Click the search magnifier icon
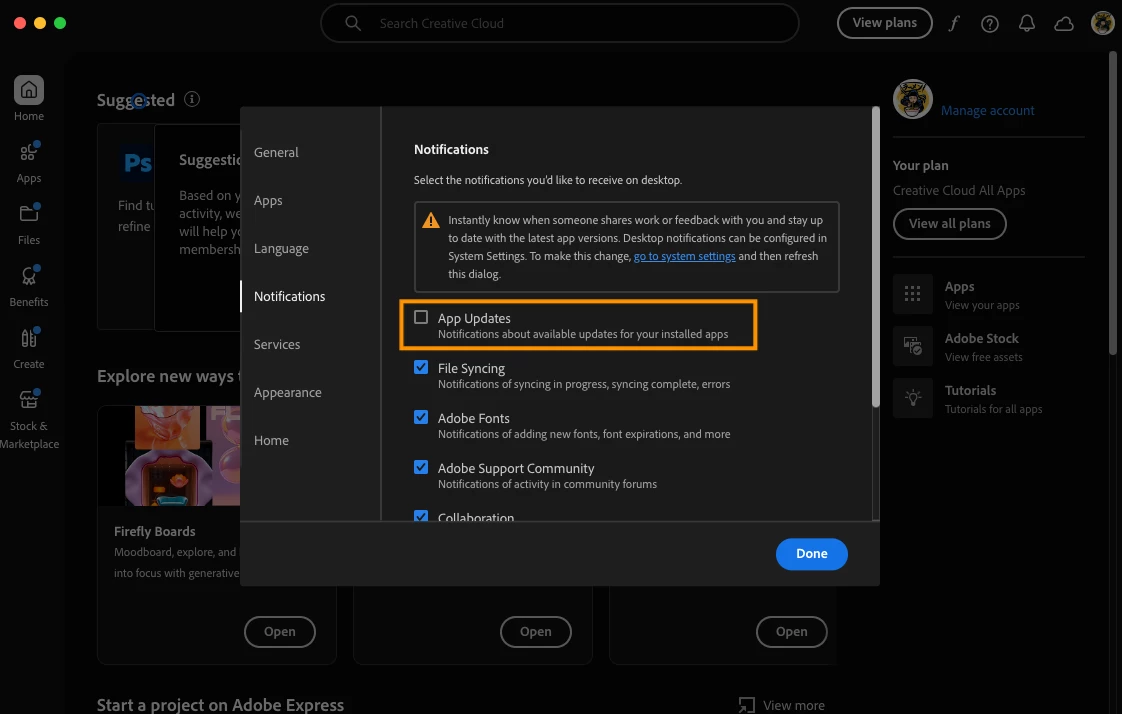1122x714 pixels. pos(353,23)
